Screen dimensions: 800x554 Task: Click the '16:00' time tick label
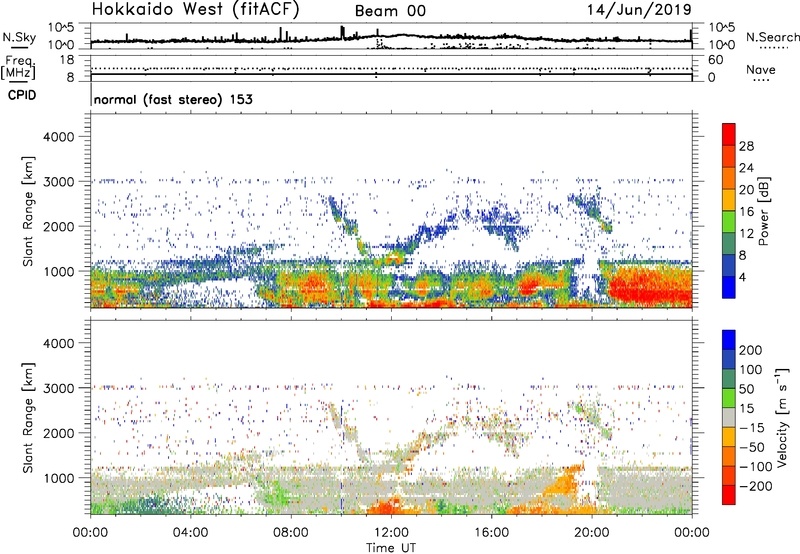coord(492,533)
